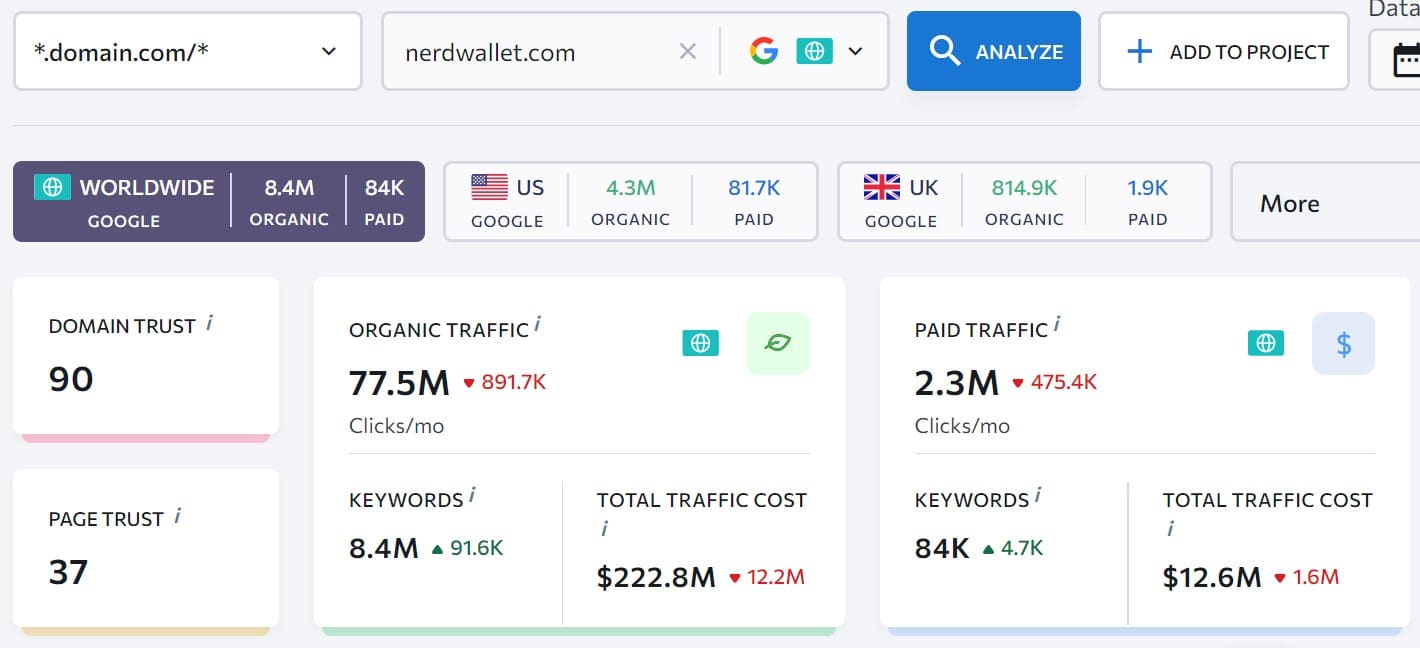
Task: Click organic Total Traffic Cost info icon
Action: (x=604, y=530)
